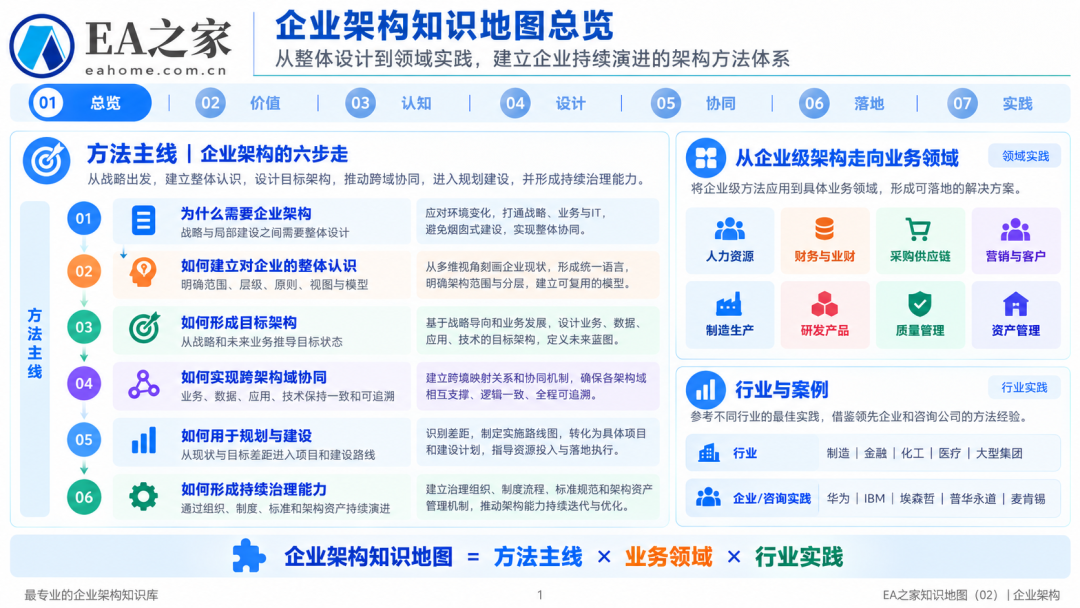1080x608 pixels.
Task: Open the 07 实践 tab
Action: (x=990, y=103)
